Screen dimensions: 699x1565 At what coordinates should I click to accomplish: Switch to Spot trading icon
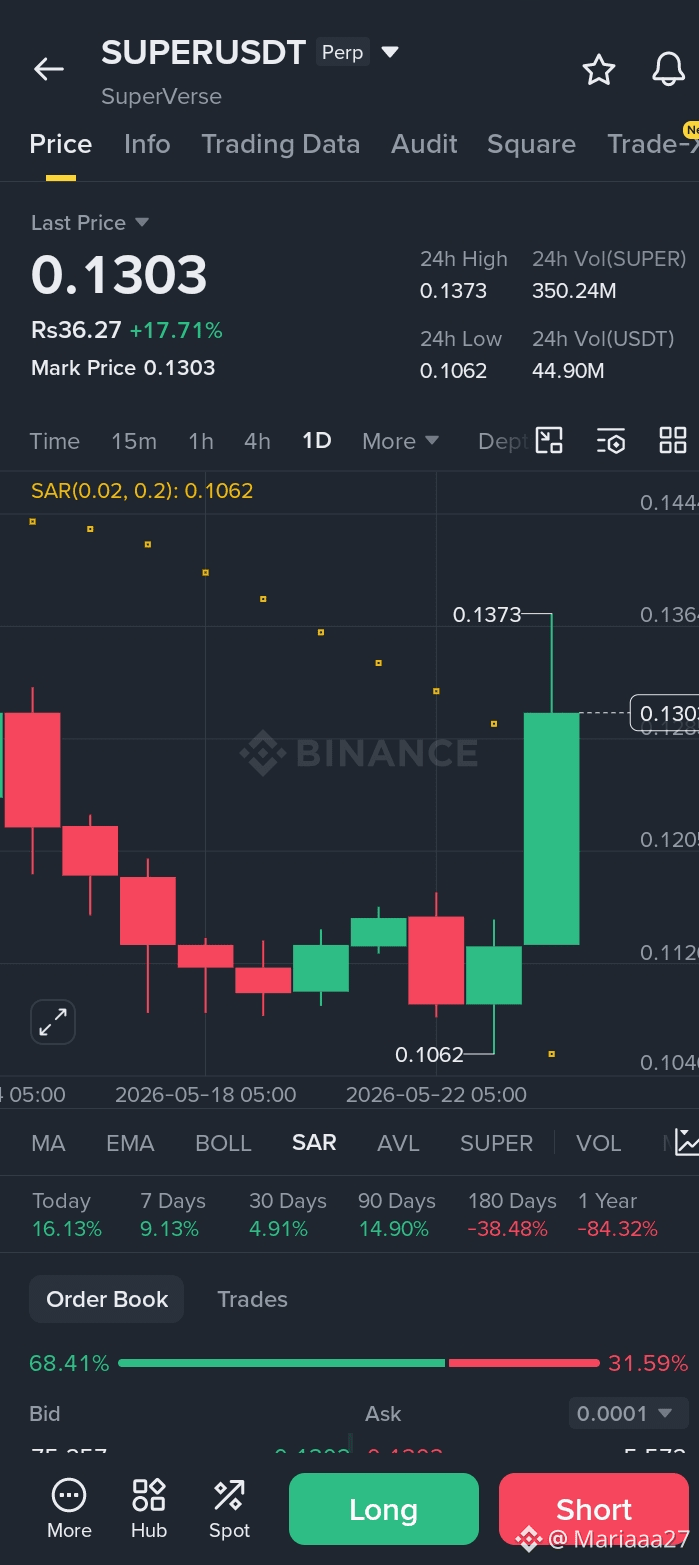point(229,1508)
